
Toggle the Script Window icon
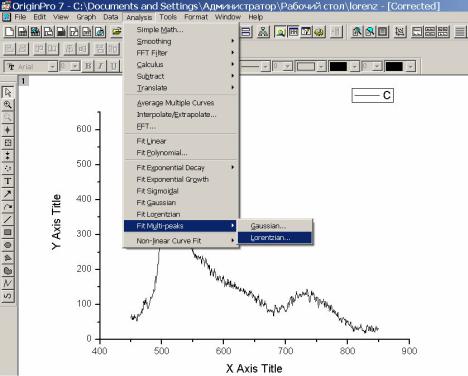(x=306, y=32)
